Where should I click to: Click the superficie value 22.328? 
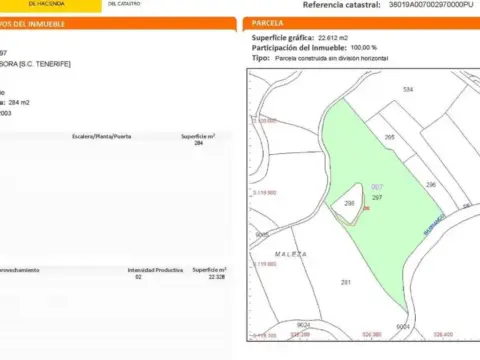pyautogui.click(x=217, y=277)
